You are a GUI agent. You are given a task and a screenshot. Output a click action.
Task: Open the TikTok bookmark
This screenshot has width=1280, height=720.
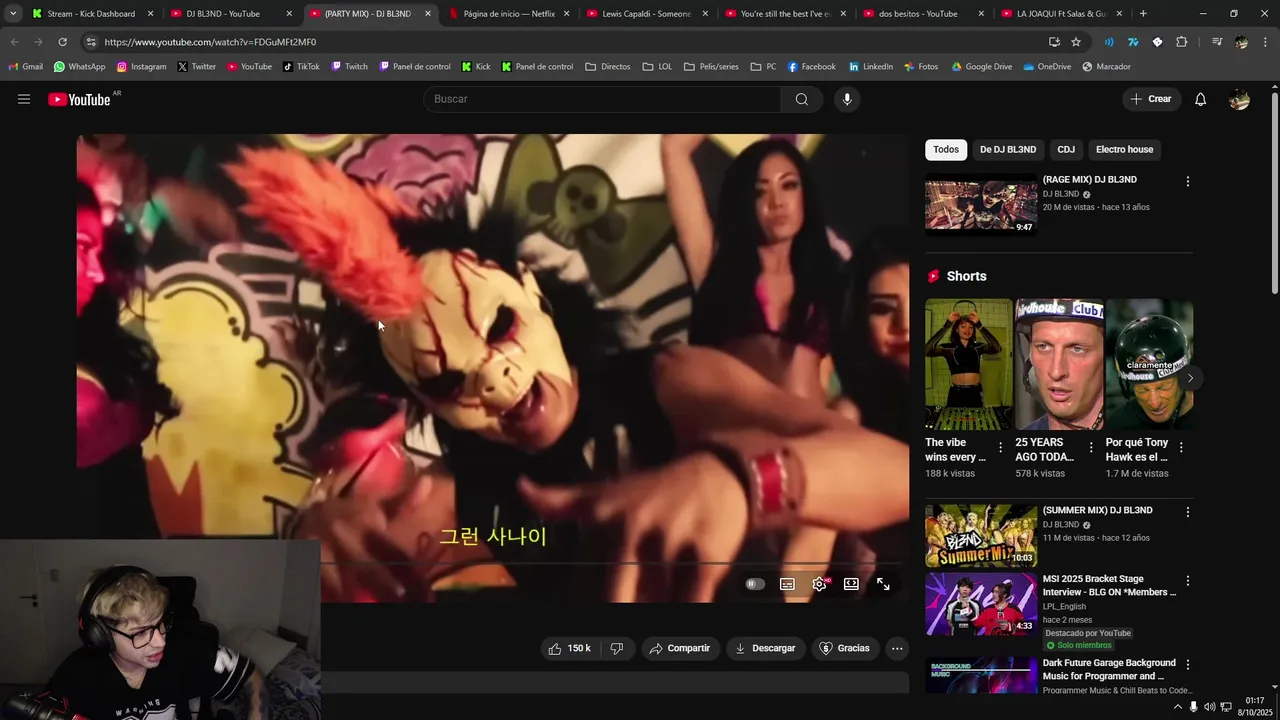point(301,67)
